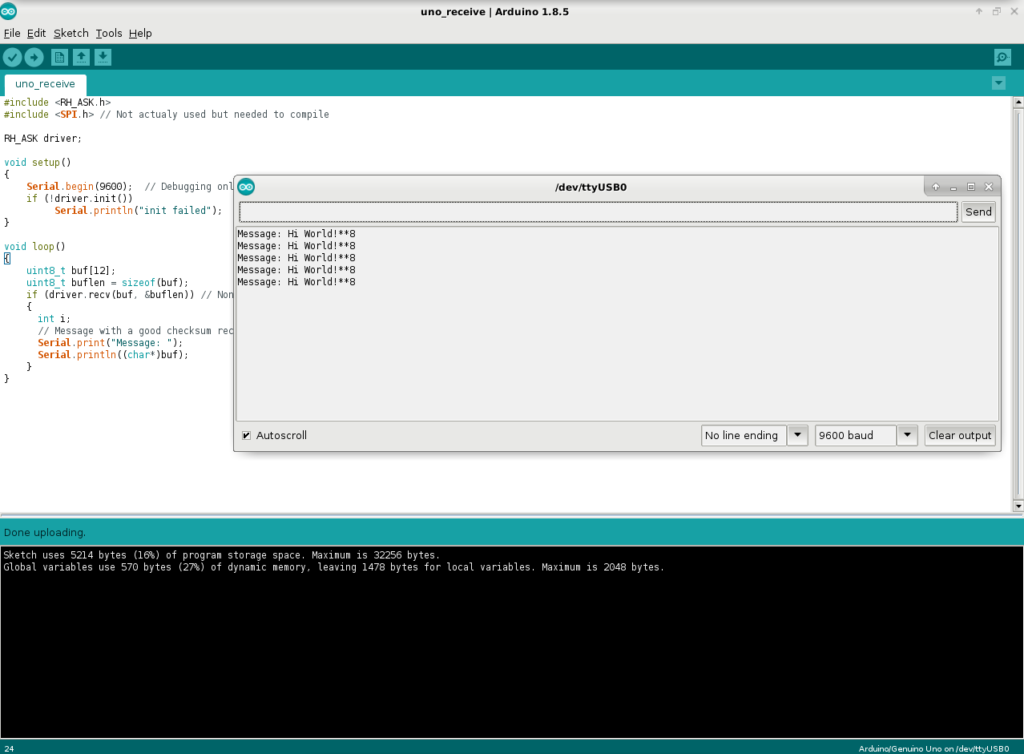Open the tab options dropdown arrow

pyautogui.click(x=998, y=83)
